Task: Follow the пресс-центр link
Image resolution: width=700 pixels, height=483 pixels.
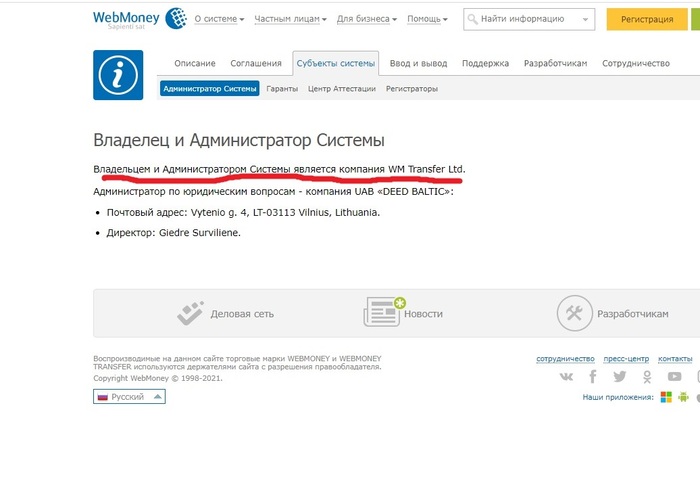Action: (x=626, y=359)
